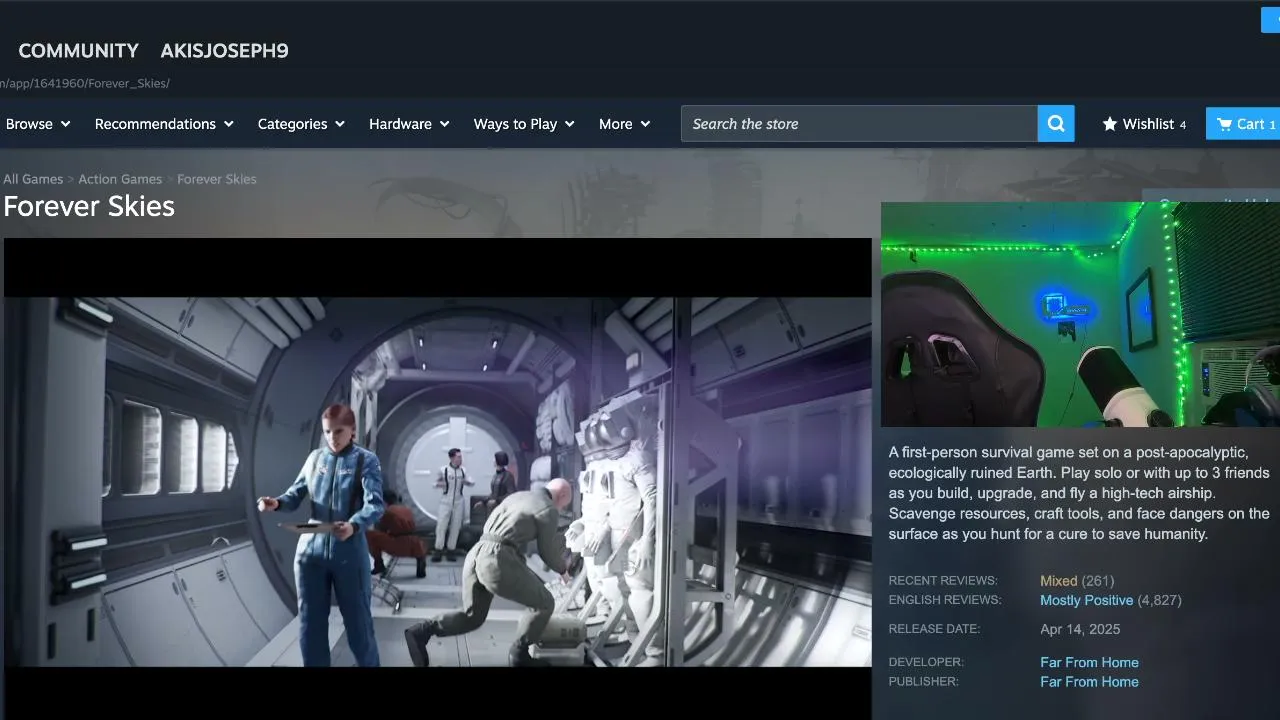
Task: Open the AKISJOSEPH9 profile menu
Action: (x=224, y=50)
